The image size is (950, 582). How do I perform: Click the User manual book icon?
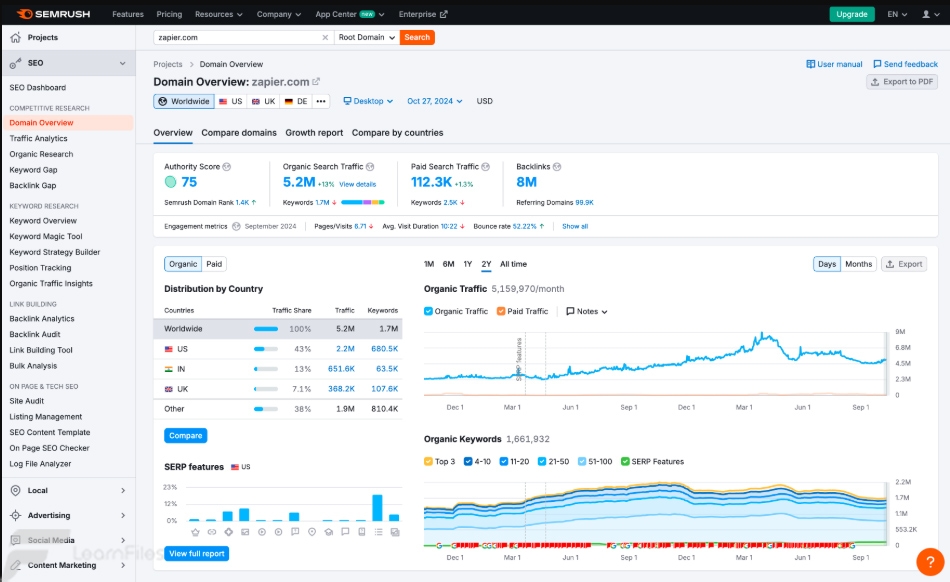pyautogui.click(x=810, y=64)
